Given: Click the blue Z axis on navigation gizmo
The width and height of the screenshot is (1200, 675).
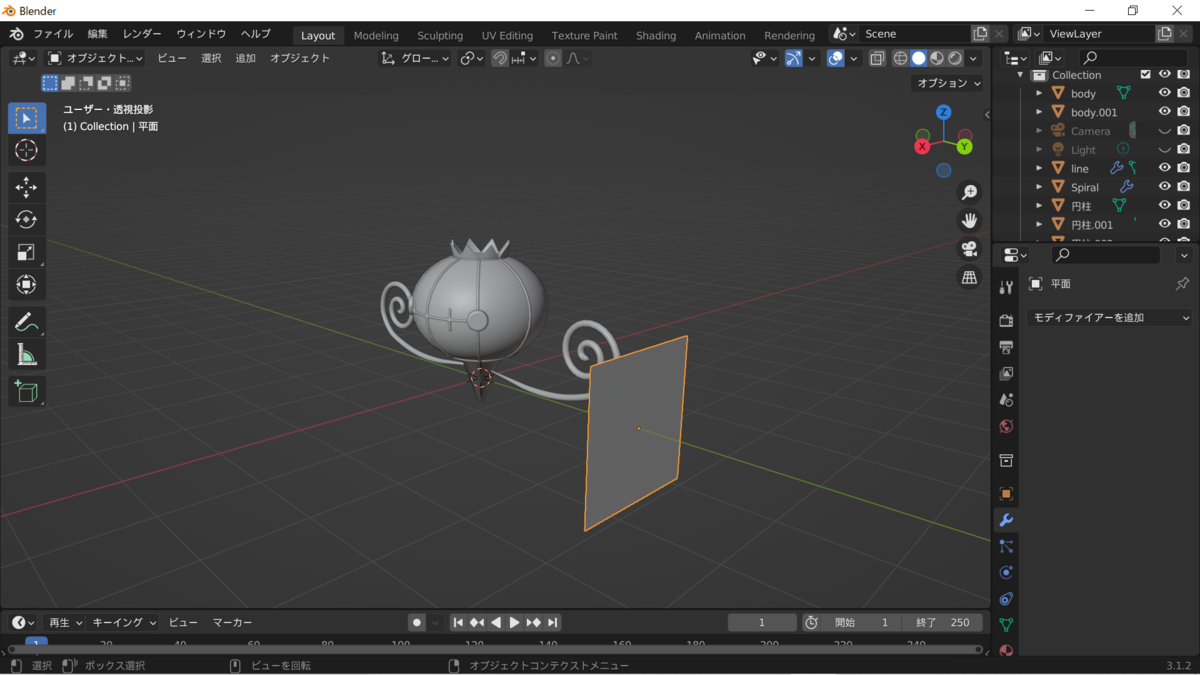Looking at the screenshot, I should [x=943, y=112].
